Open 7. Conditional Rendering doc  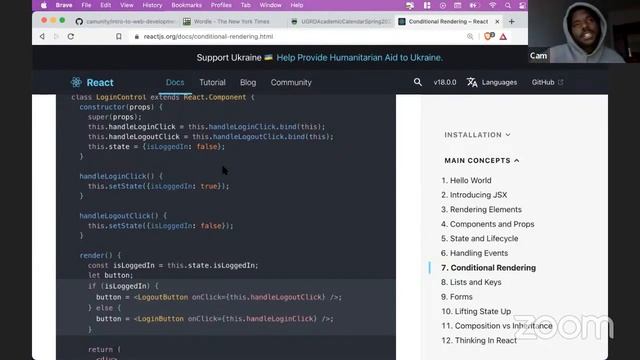point(489,268)
